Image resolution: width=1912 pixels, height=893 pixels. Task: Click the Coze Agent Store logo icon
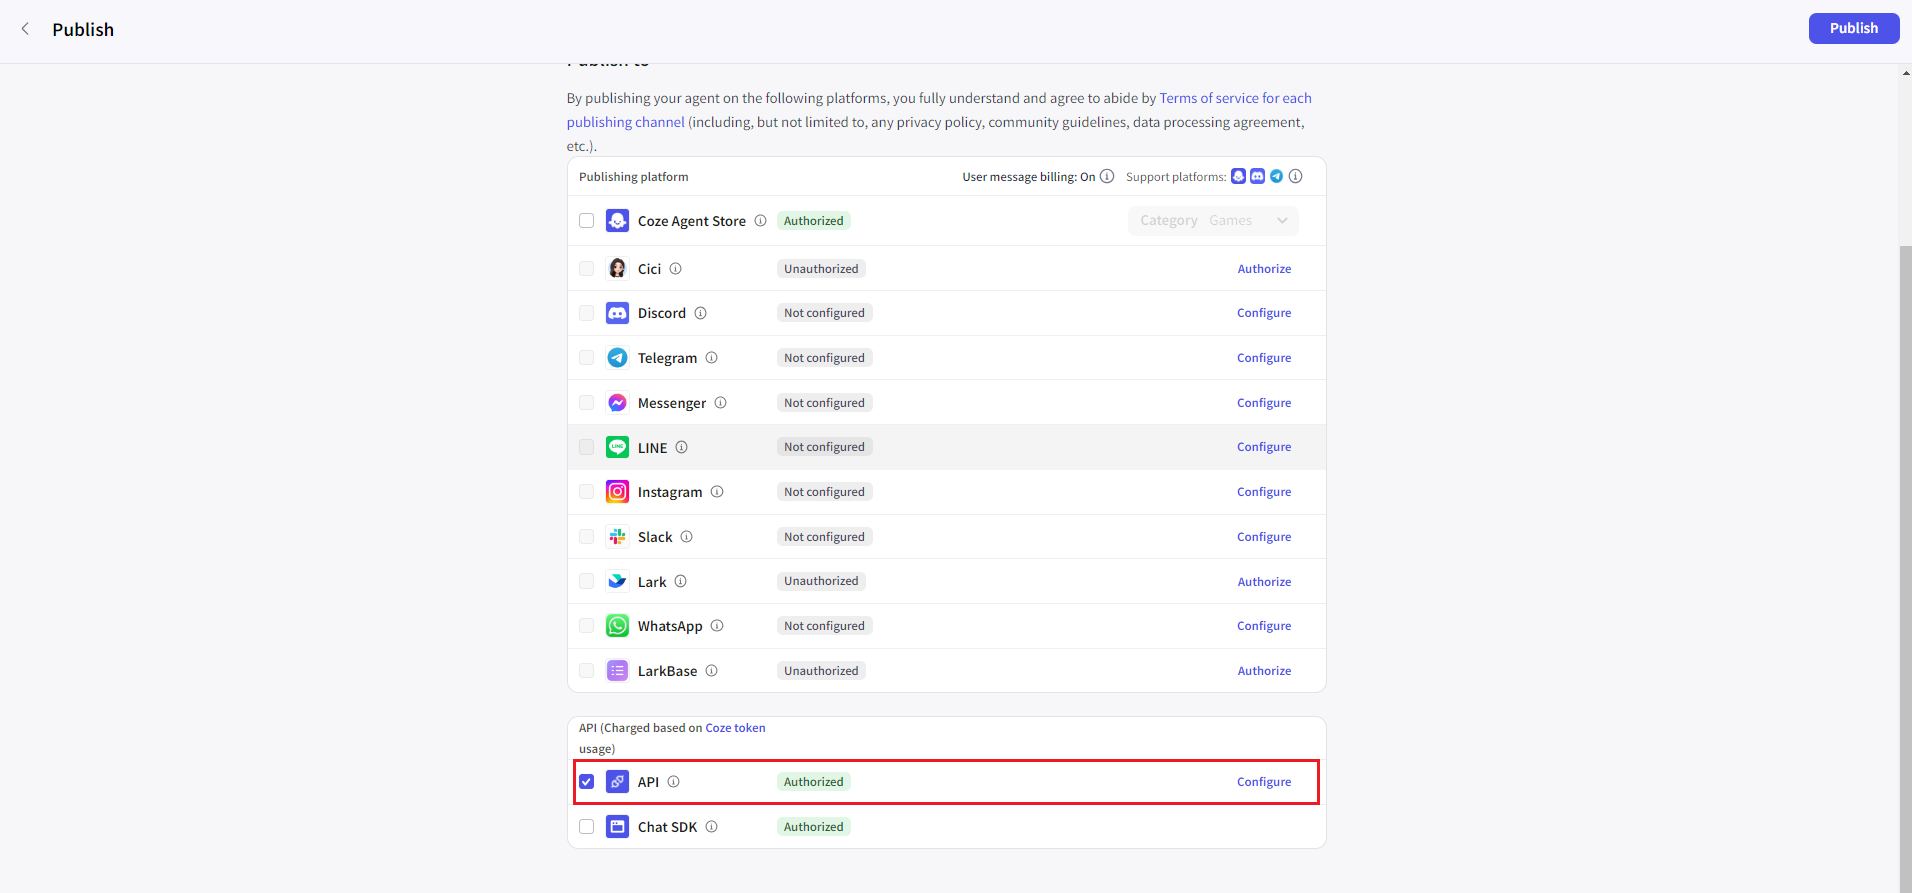pos(618,221)
